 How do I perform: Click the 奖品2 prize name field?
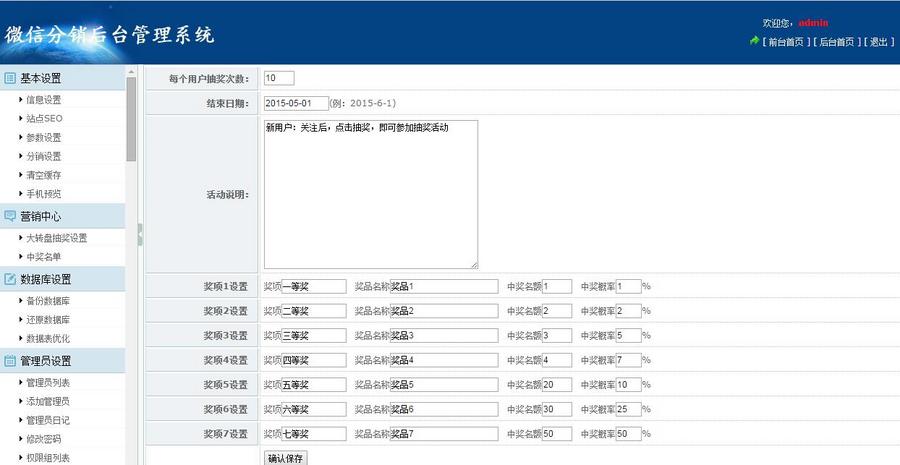point(444,311)
